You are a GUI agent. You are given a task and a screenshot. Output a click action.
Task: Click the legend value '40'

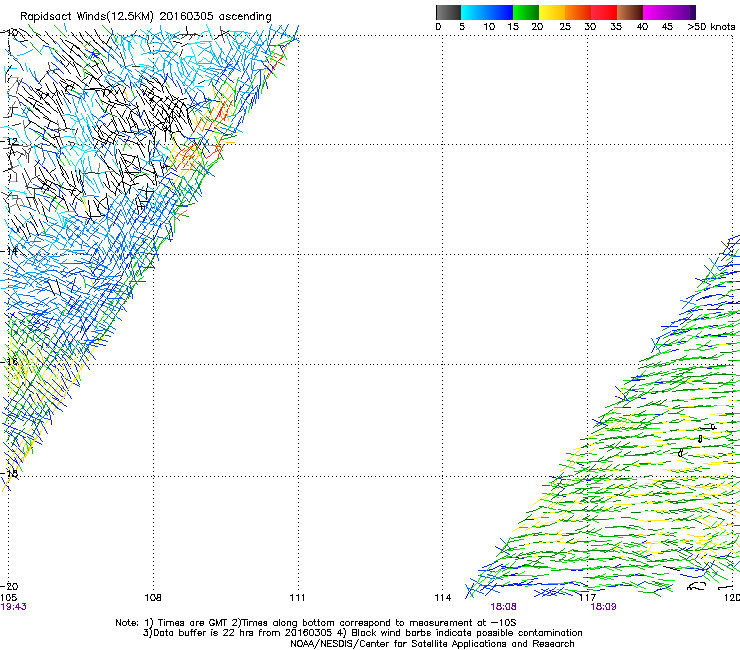(642, 27)
